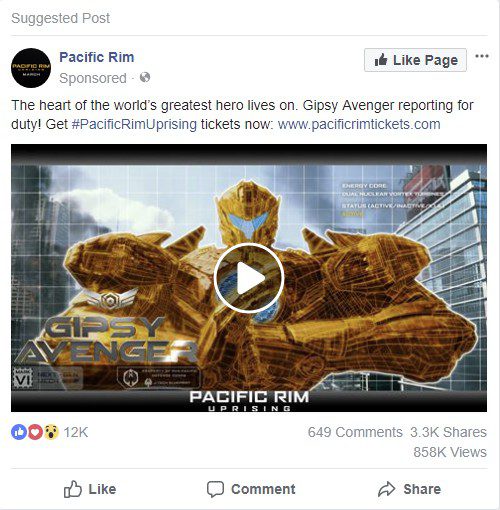Visit www.pacificrimtickets.com link

pyautogui.click(x=359, y=124)
